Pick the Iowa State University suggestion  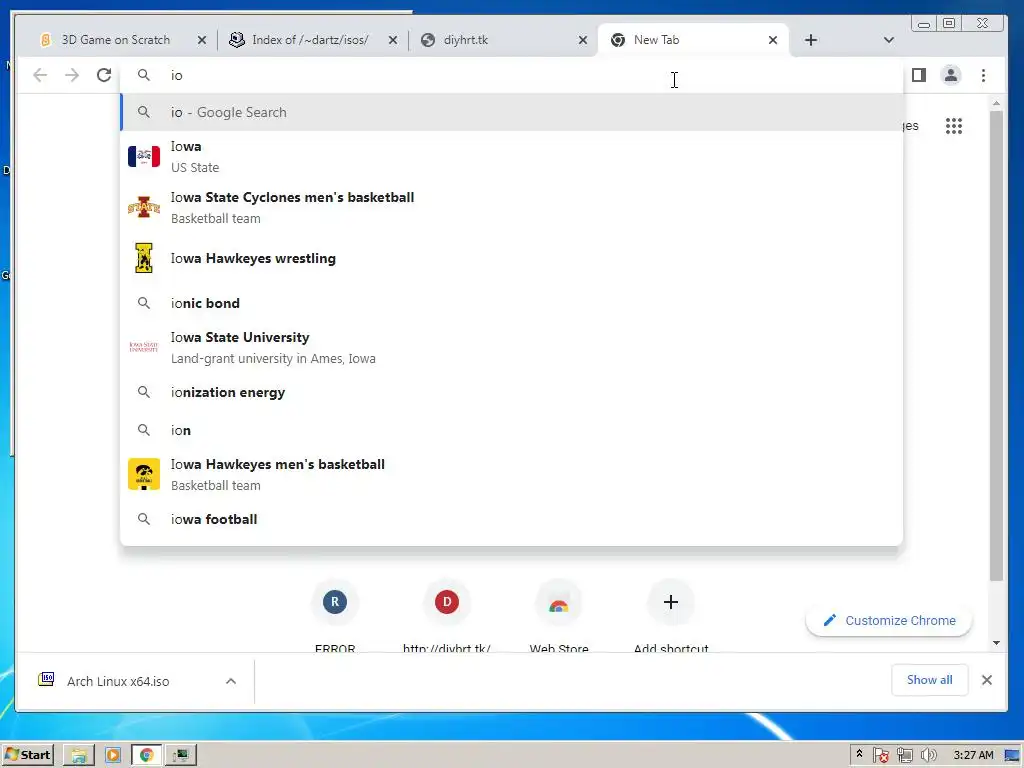pyautogui.click(x=511, y=347)
